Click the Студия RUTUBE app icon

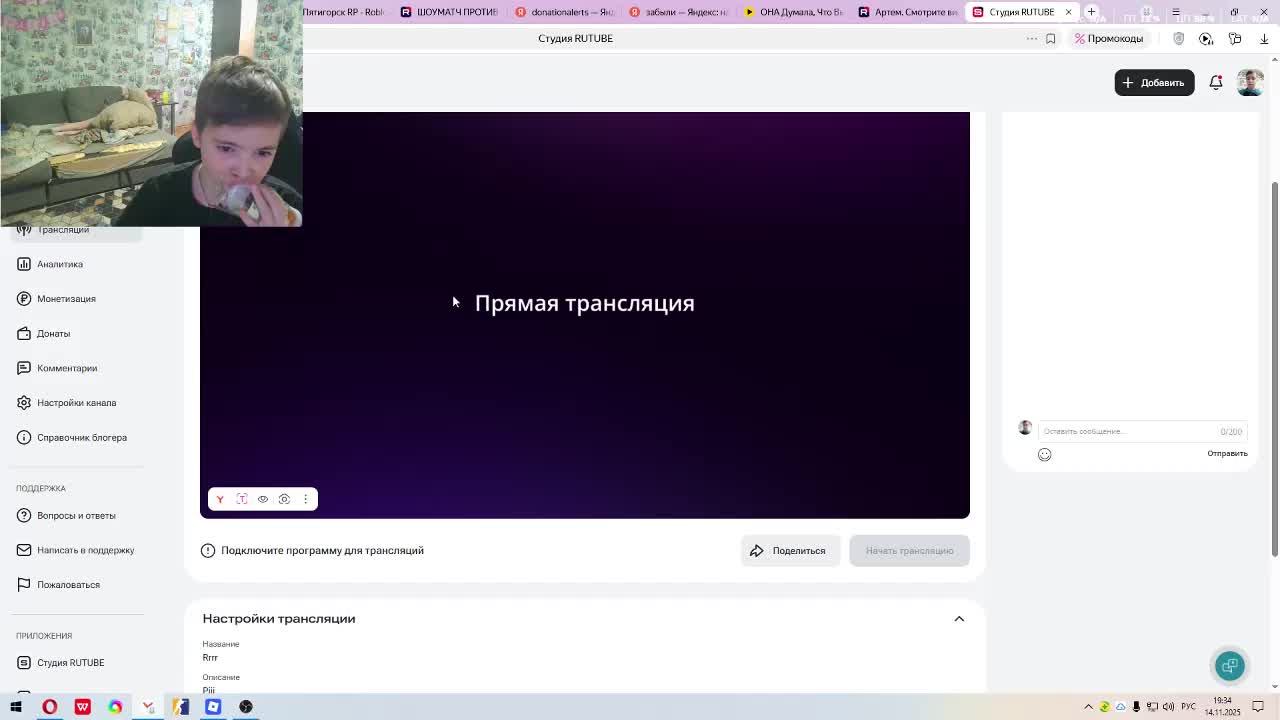[23, 663]
